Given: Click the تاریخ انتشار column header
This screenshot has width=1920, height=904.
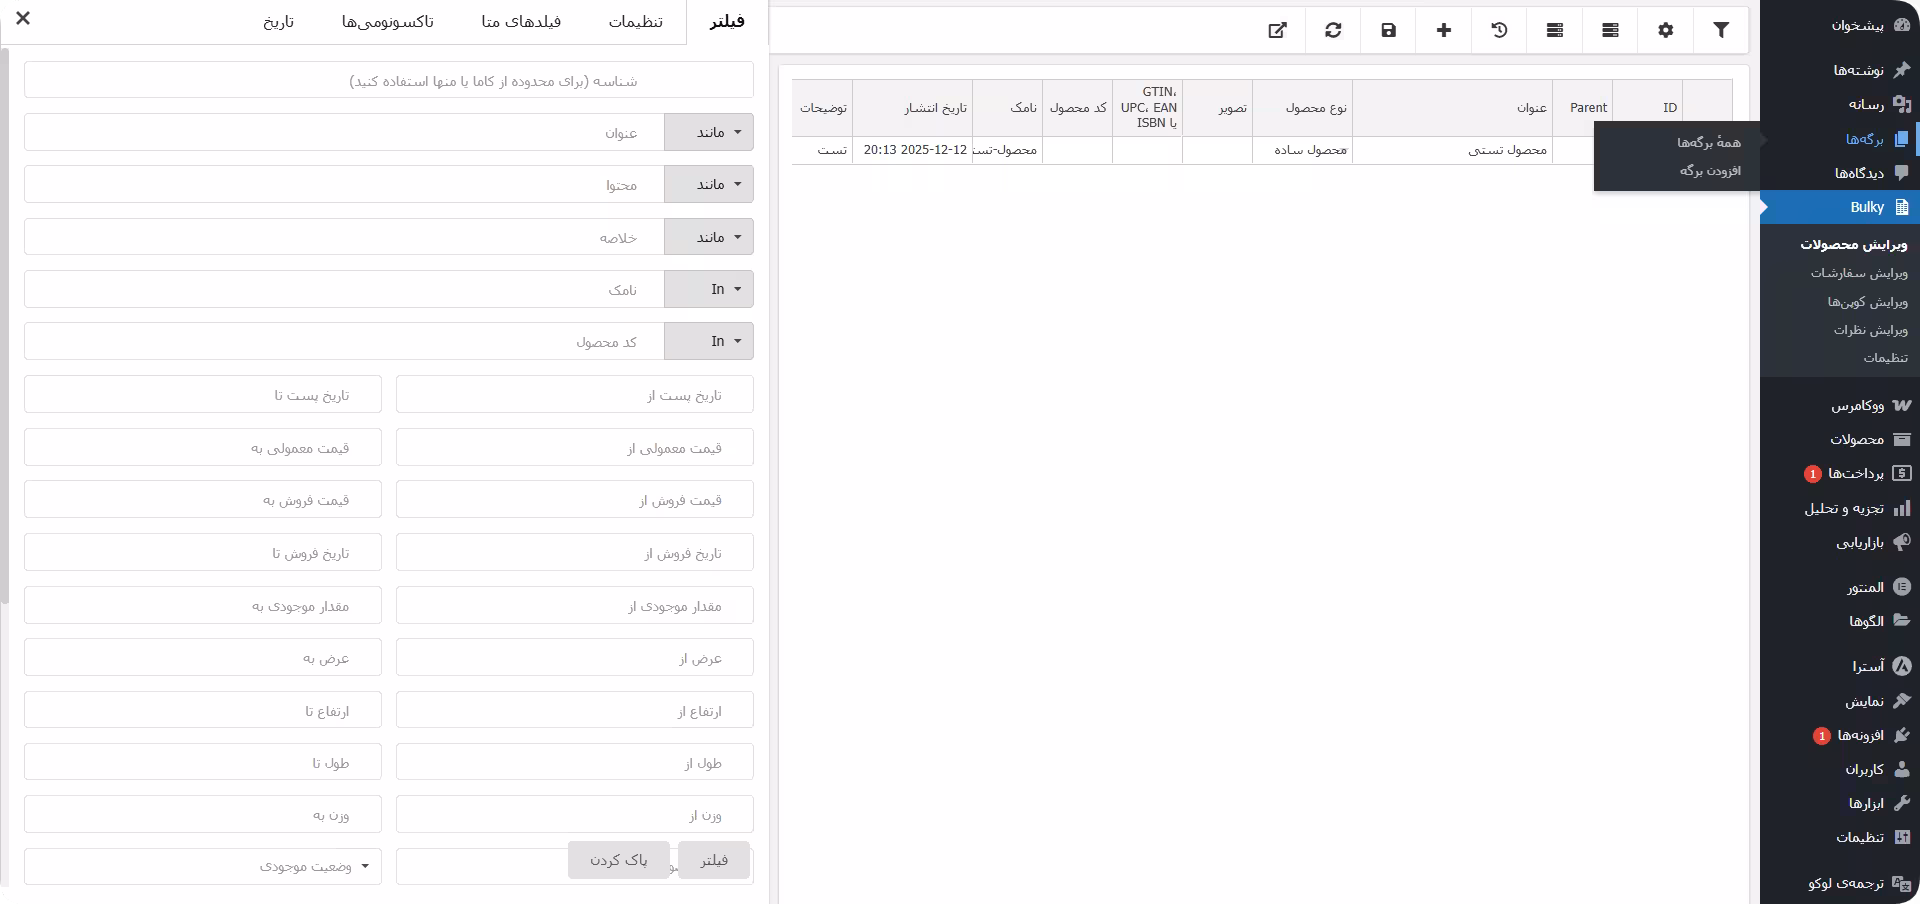Looking at the screenshot, I should coord(912,108).
